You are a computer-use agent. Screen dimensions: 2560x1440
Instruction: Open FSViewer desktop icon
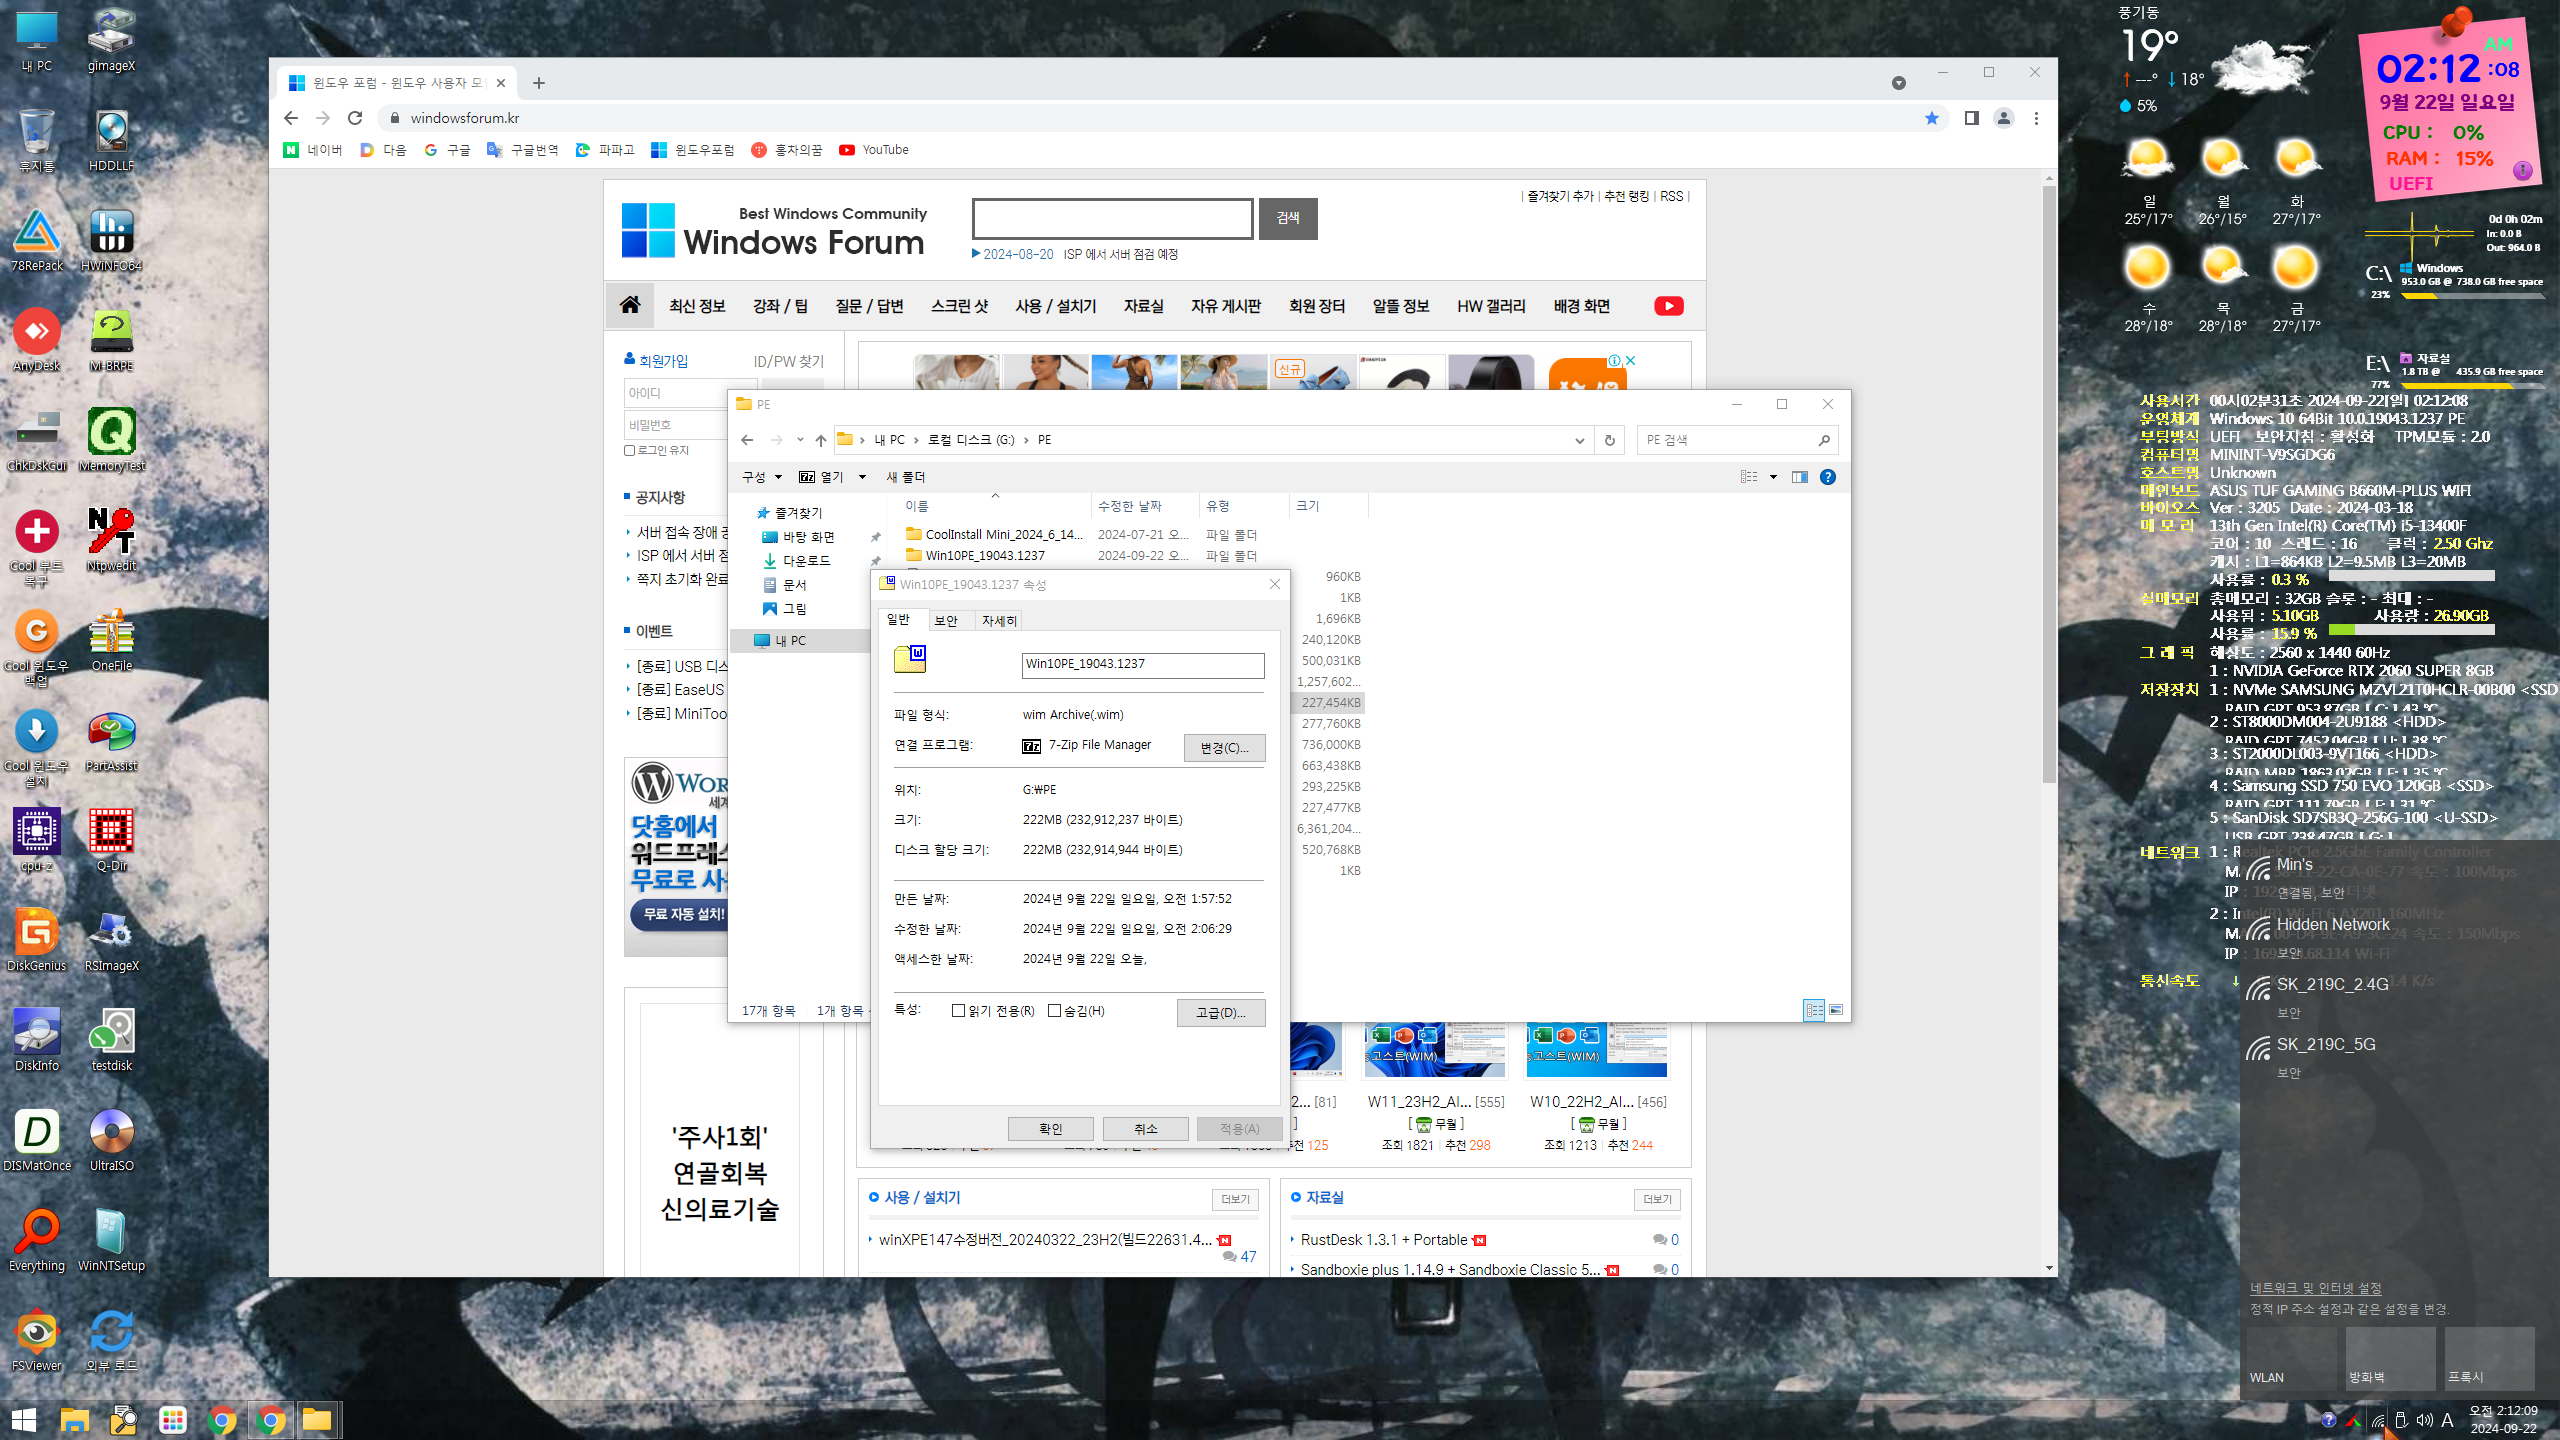(x=37, y=1341)
